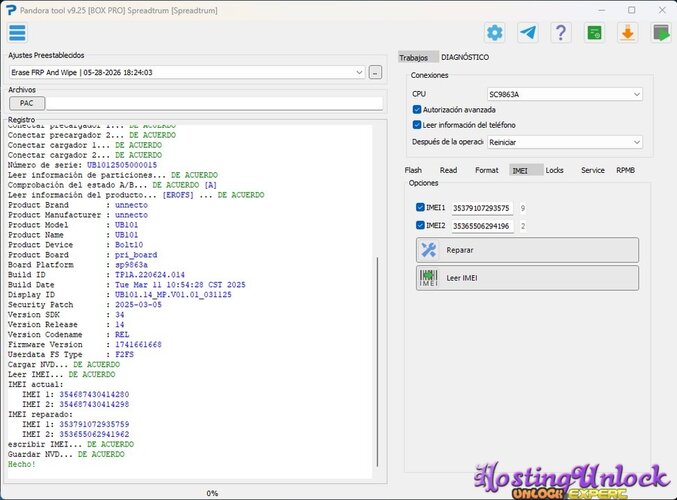Click the orange download arrow icon
The width and height of the screenshot is (677, 500).
click(627, 33)
